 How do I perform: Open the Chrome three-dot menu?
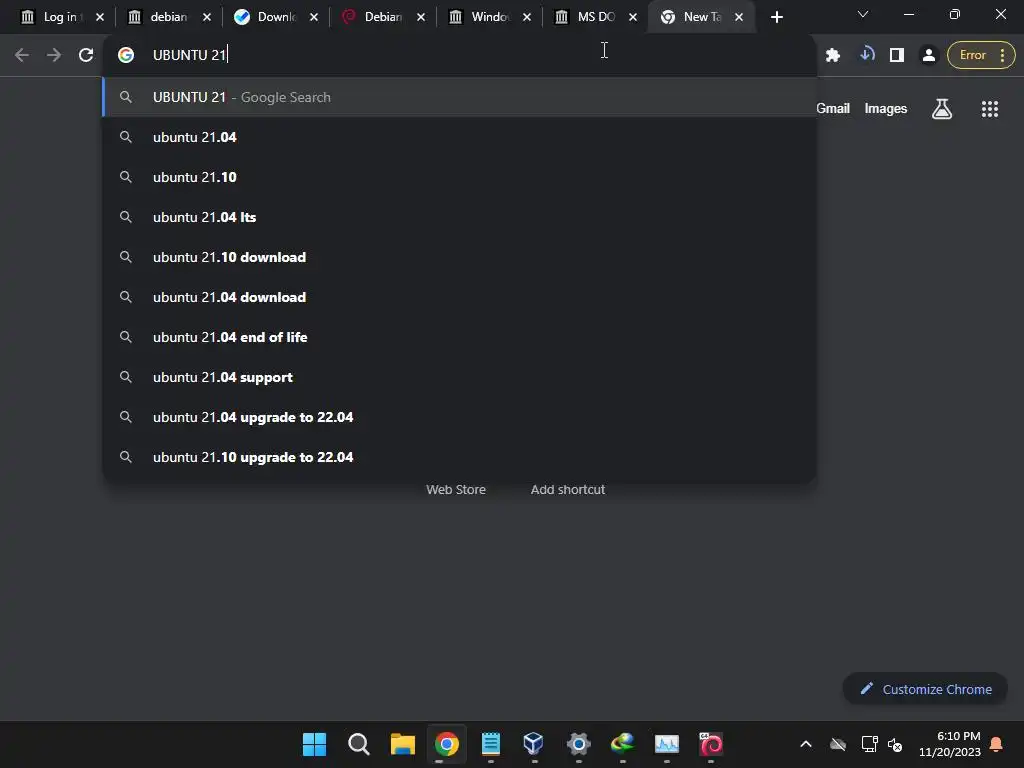click(x=1002, y=55)
